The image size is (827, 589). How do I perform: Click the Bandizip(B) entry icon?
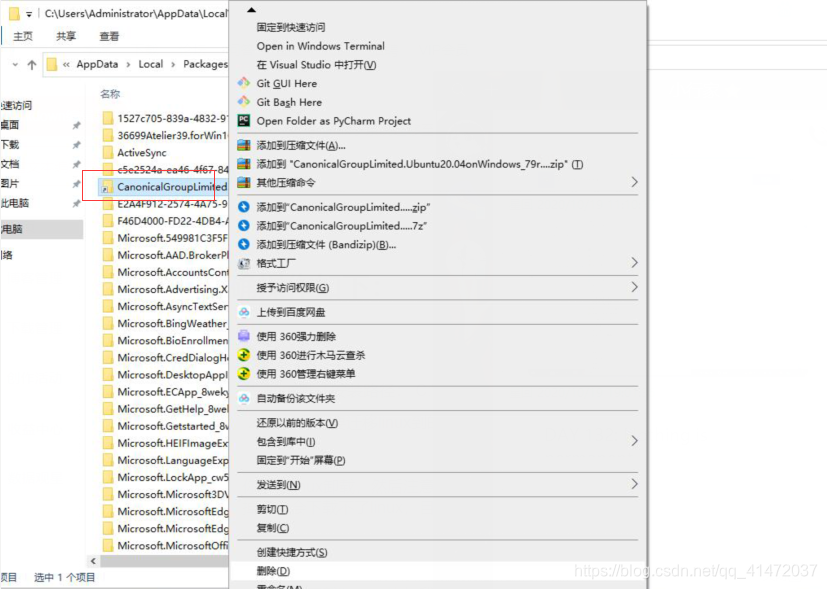(x=244, y=244)
